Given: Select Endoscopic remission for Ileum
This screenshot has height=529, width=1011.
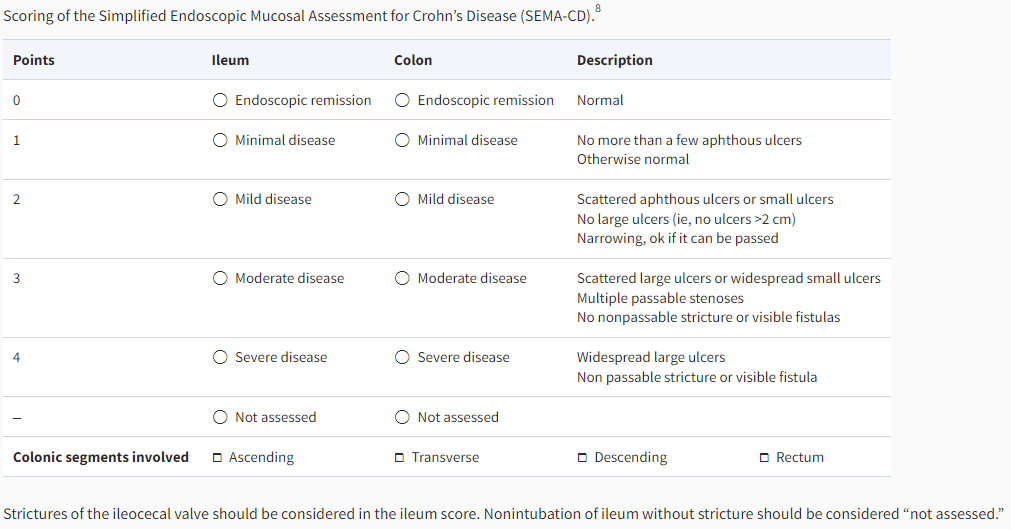Looking at the screenshot, I should (220, 100).
